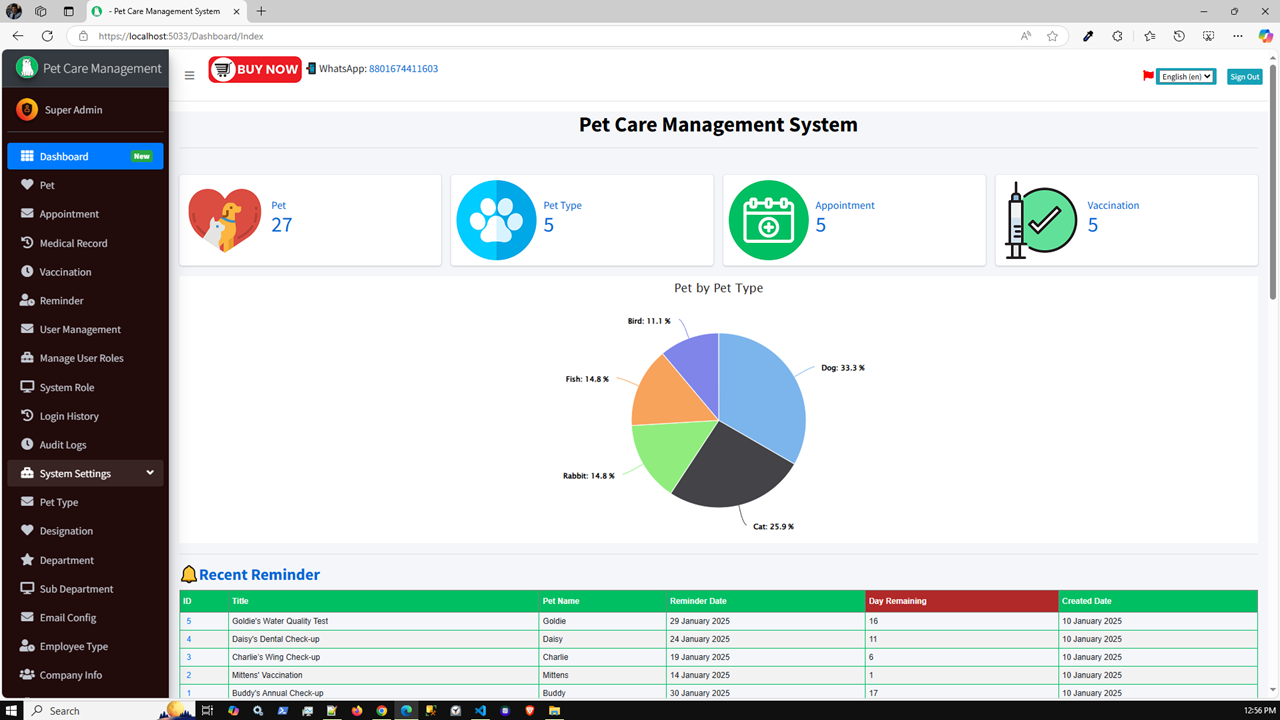Click the syringe icon on the Vaccination card
Screen dimensions: 1280x720
pyautogui.click(x=1040, y=219)
